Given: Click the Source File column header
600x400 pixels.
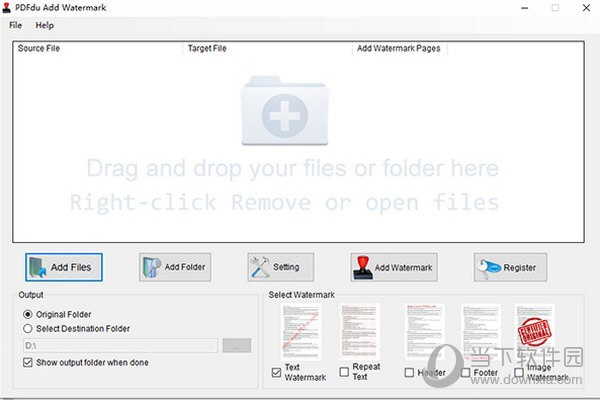Looking at the screenshot, I should [x=98, y=49].
